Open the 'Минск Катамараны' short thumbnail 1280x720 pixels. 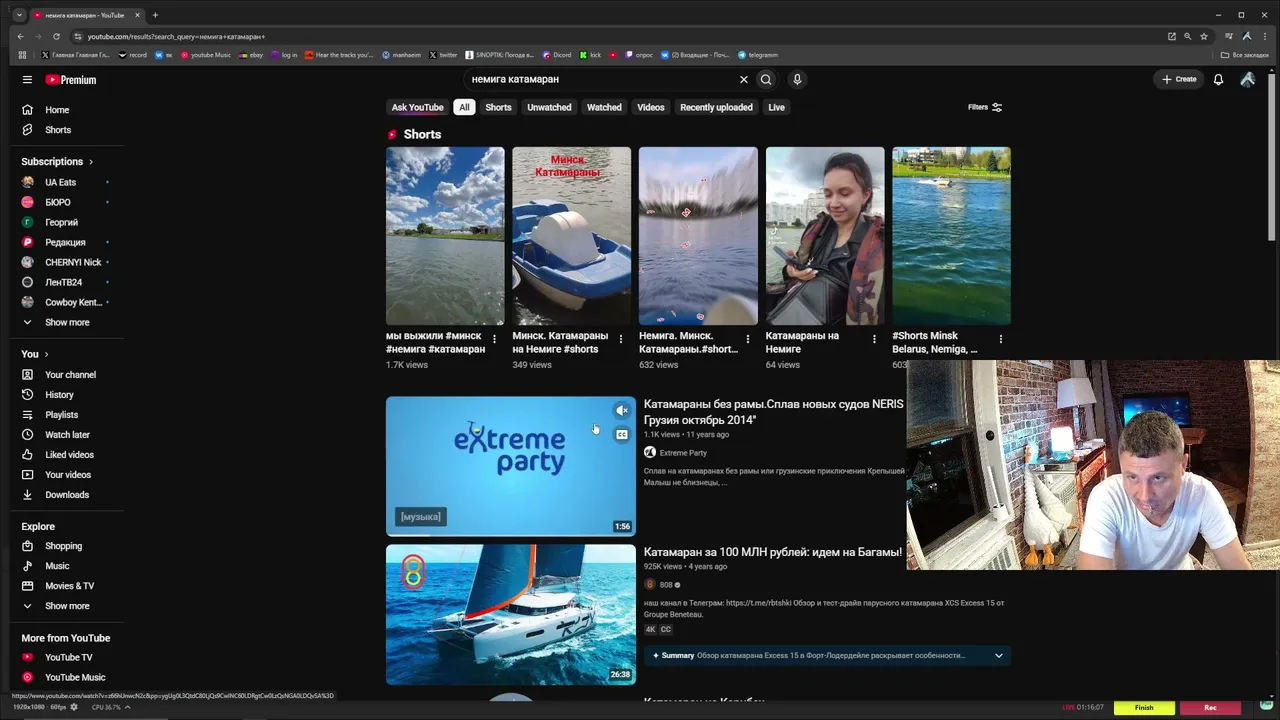[x=572, y=236]
